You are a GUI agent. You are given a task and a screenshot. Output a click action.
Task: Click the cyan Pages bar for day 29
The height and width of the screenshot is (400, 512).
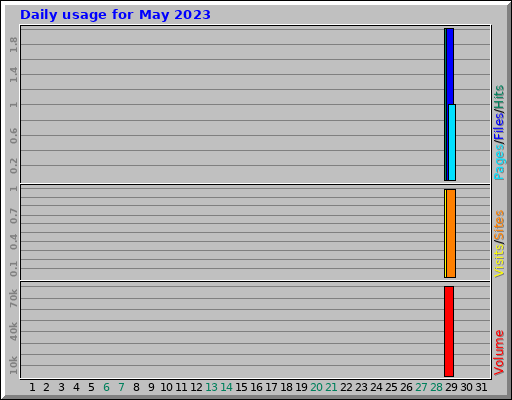point(452,143)
